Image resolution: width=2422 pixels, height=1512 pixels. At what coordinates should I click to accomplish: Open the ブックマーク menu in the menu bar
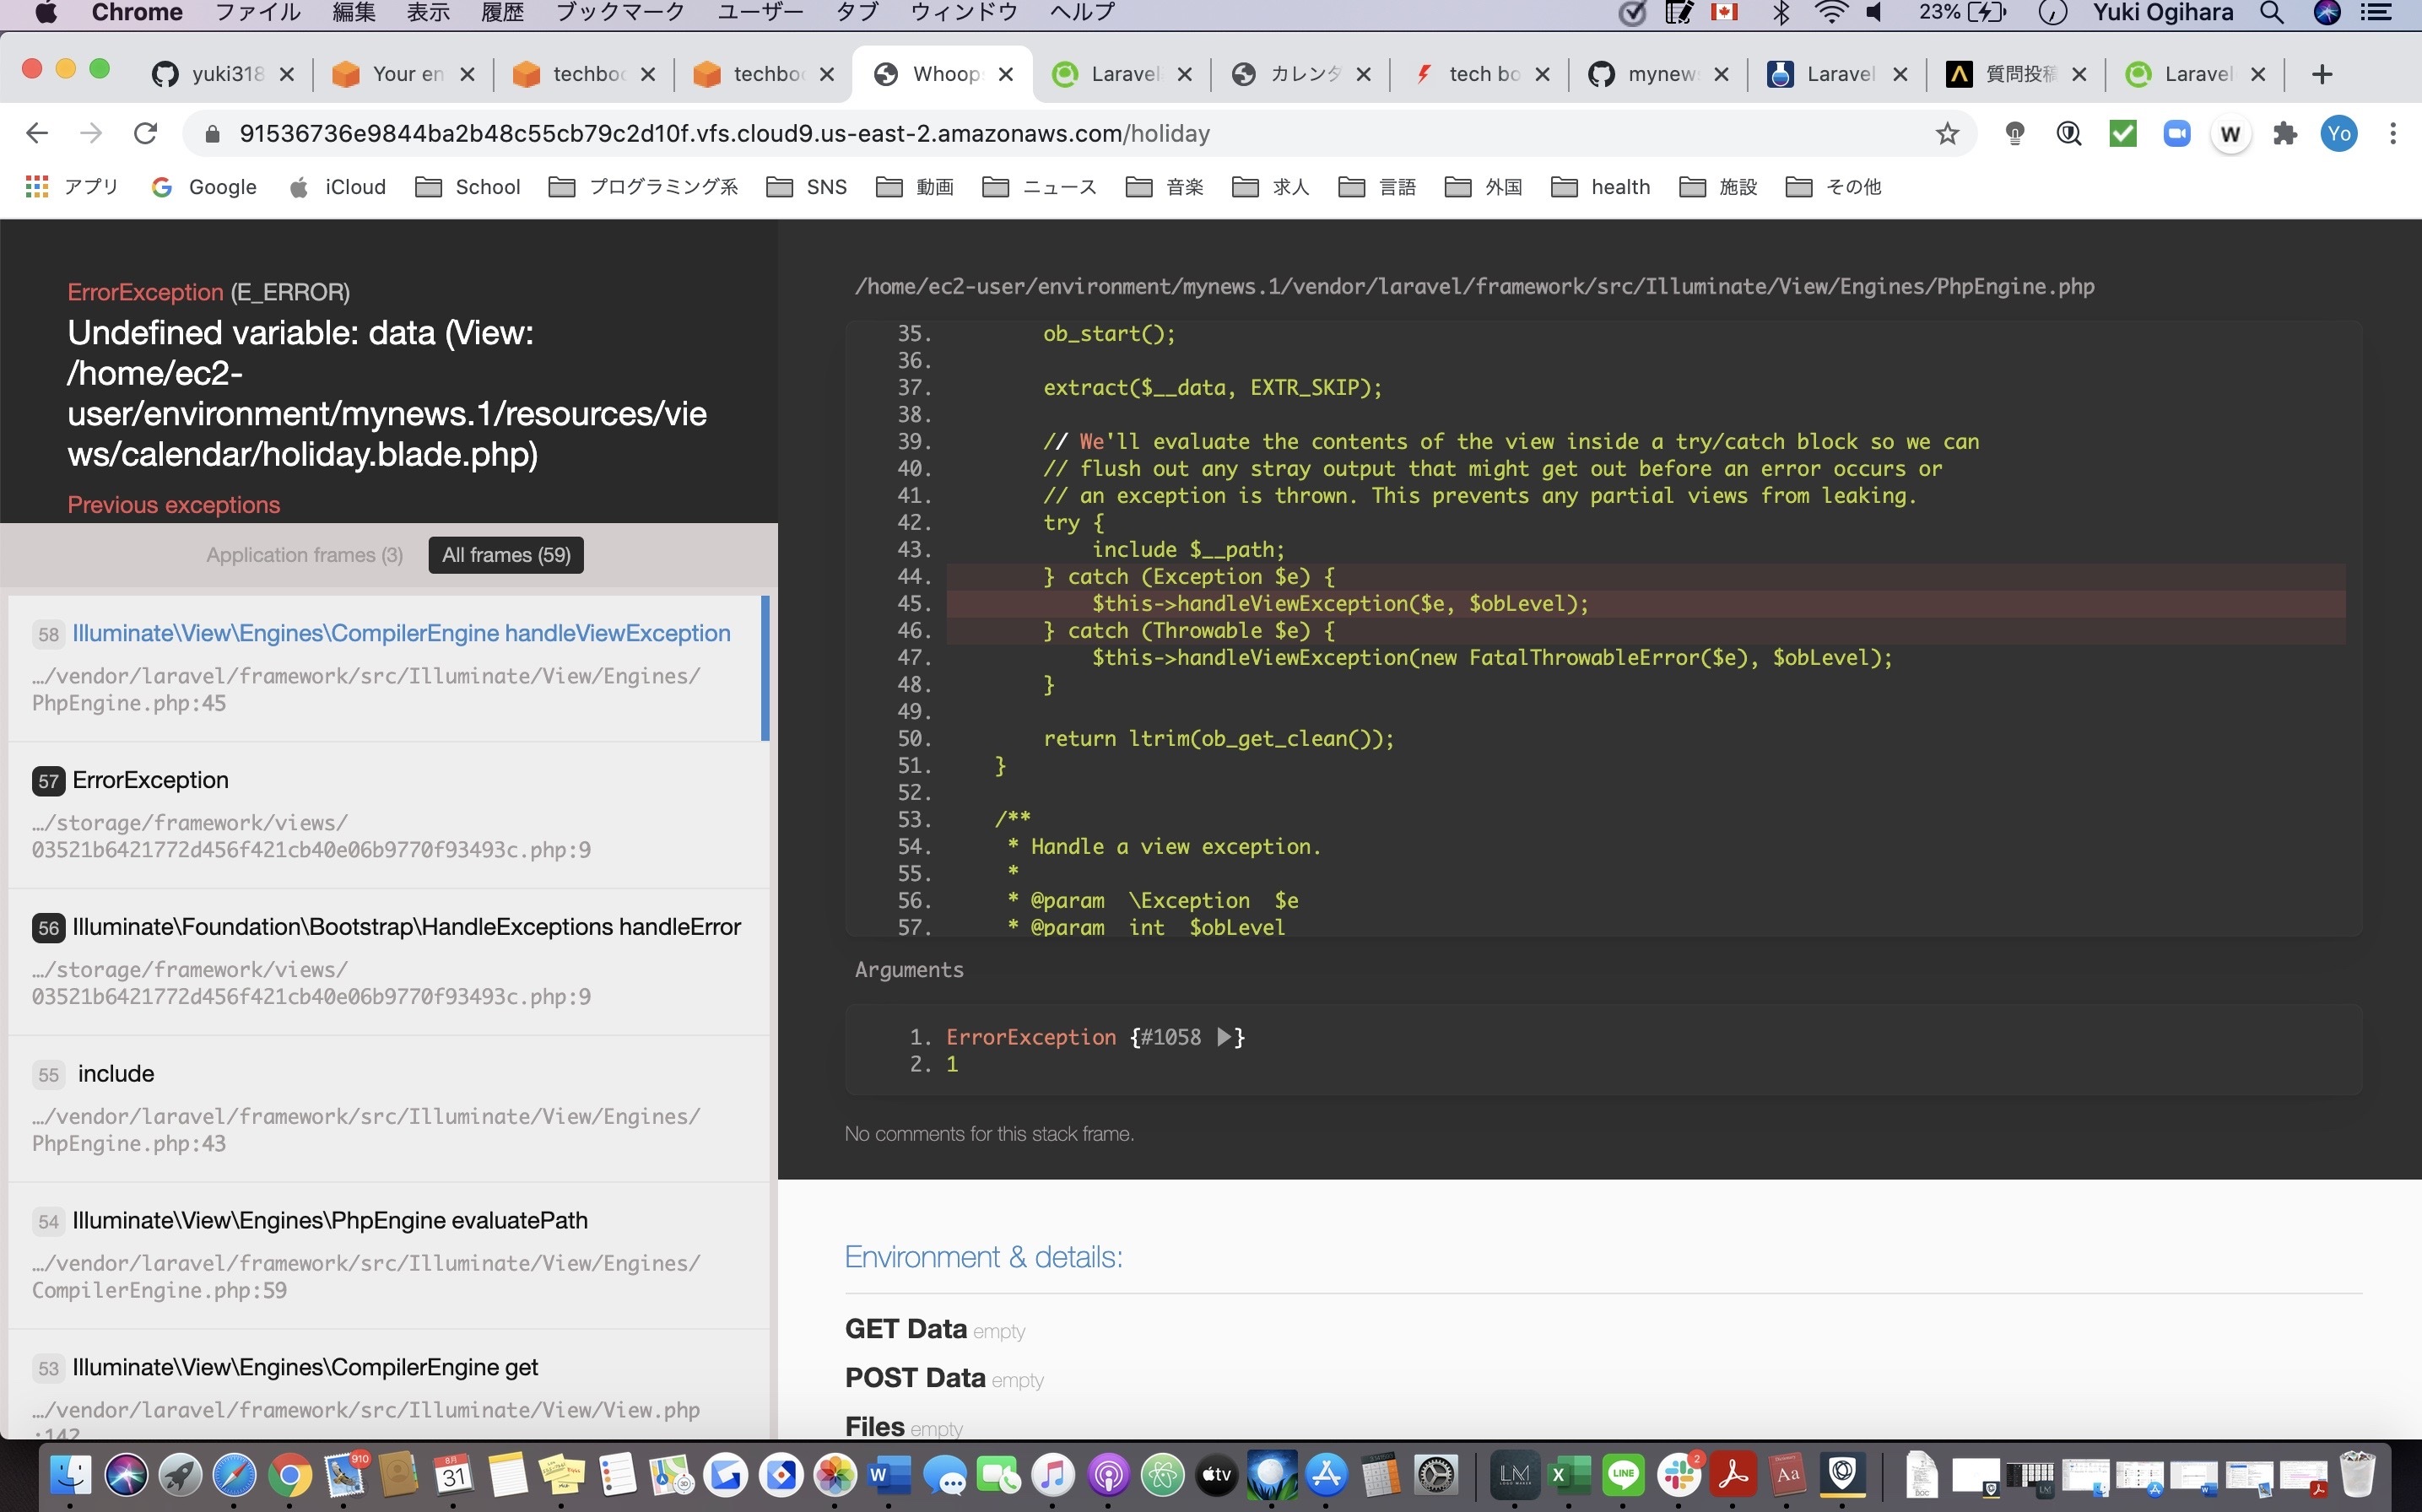[620, 13]
